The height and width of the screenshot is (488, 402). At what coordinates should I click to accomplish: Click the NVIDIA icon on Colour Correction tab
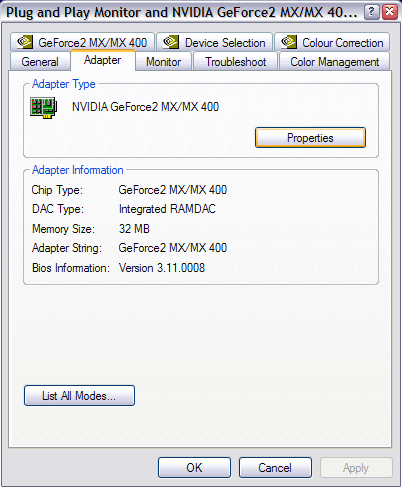(289, 42)
